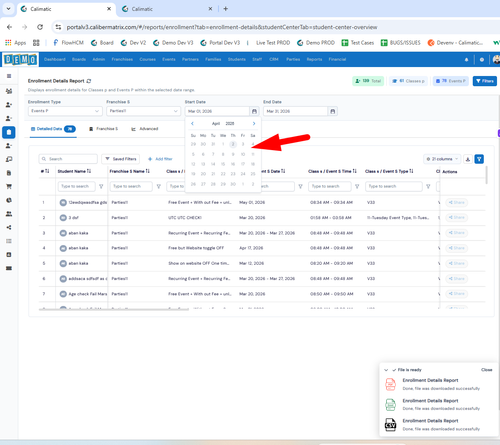
Task: Click the download export icon above the table
Action: click(468, 159)
